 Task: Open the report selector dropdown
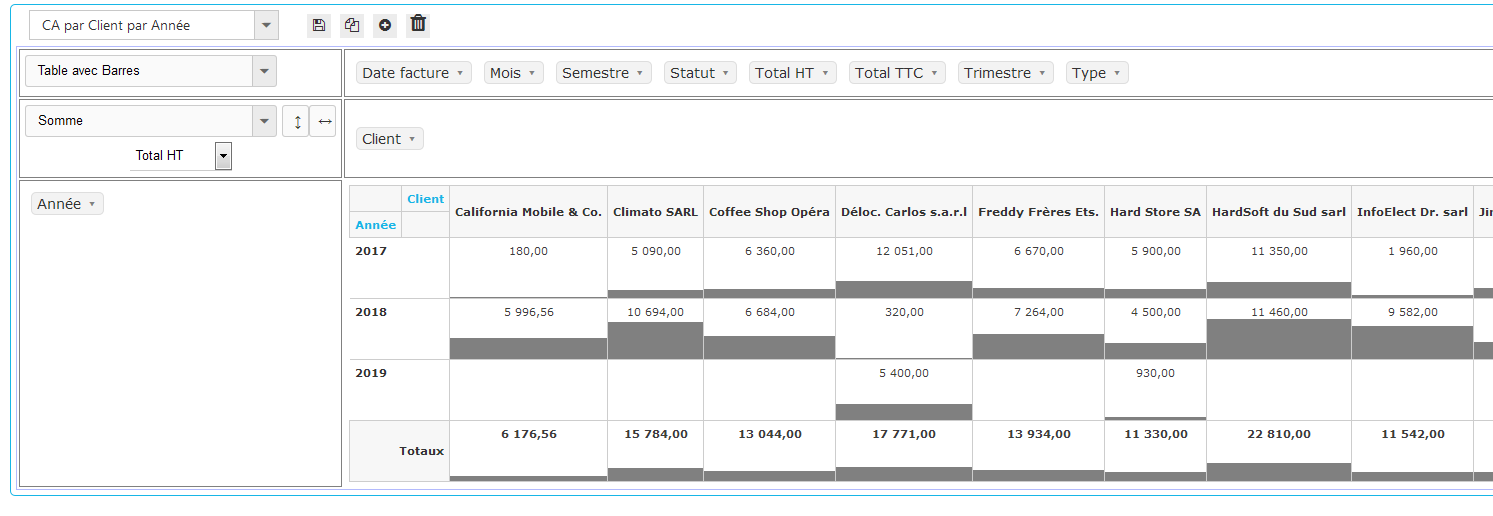266,25
